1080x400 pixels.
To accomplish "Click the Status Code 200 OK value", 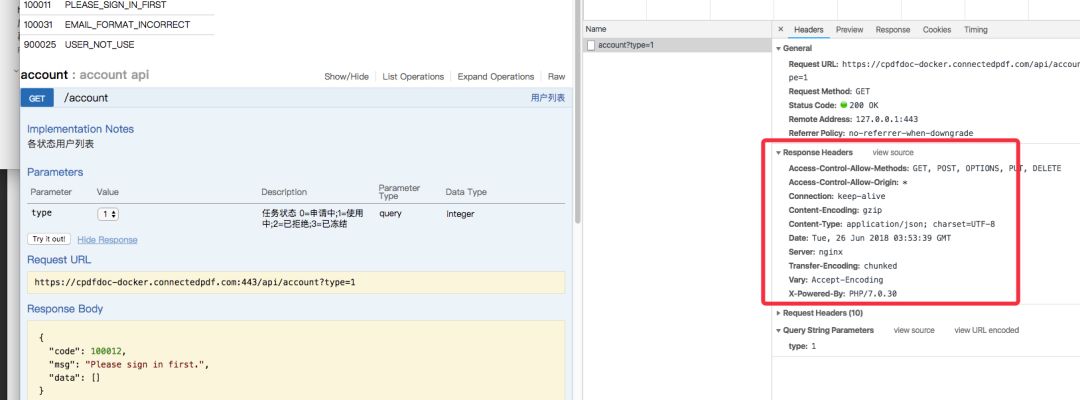I will (864, 105).
